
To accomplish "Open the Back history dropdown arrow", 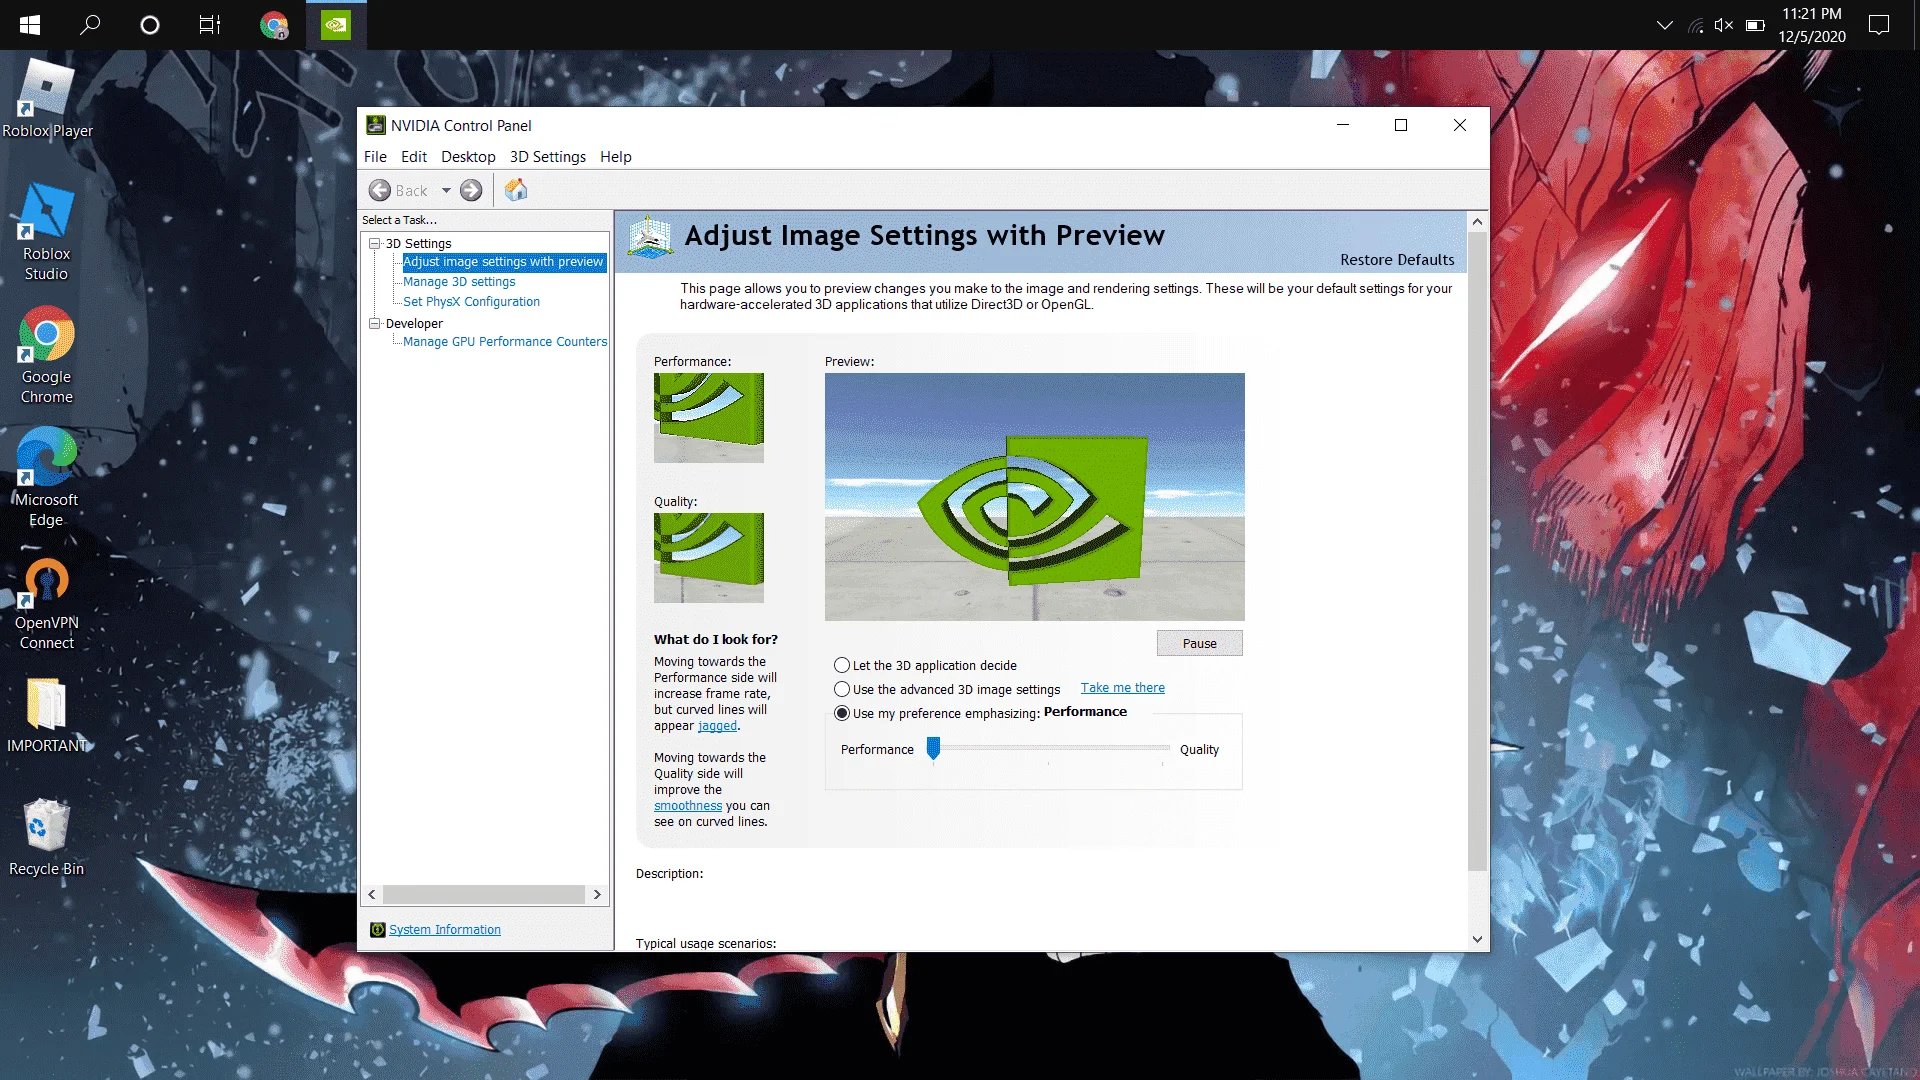I will pos(446,190).
